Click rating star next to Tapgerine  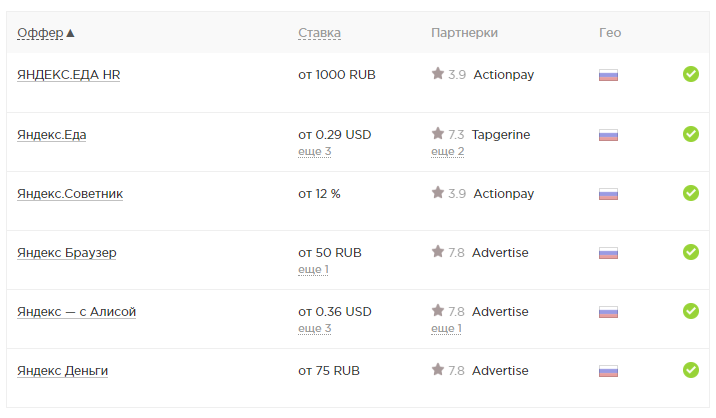coord(437,134)
